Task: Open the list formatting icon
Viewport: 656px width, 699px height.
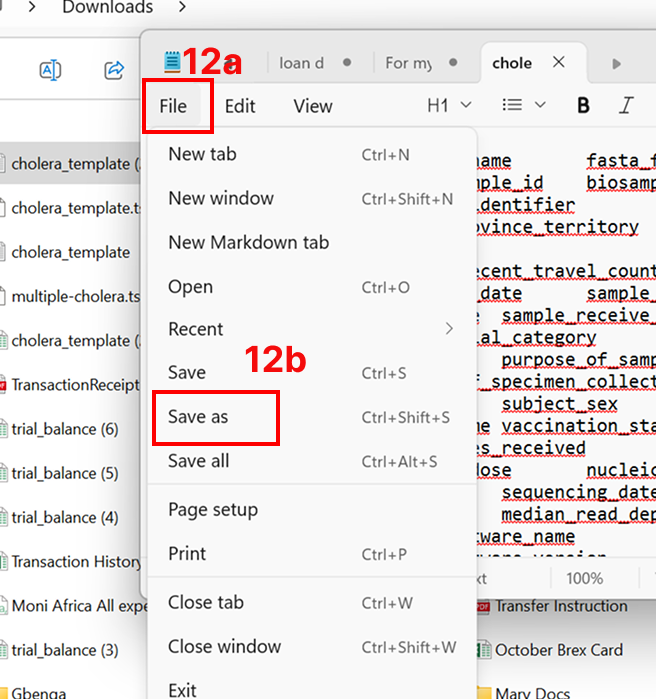Action: (x=512, y=105)
